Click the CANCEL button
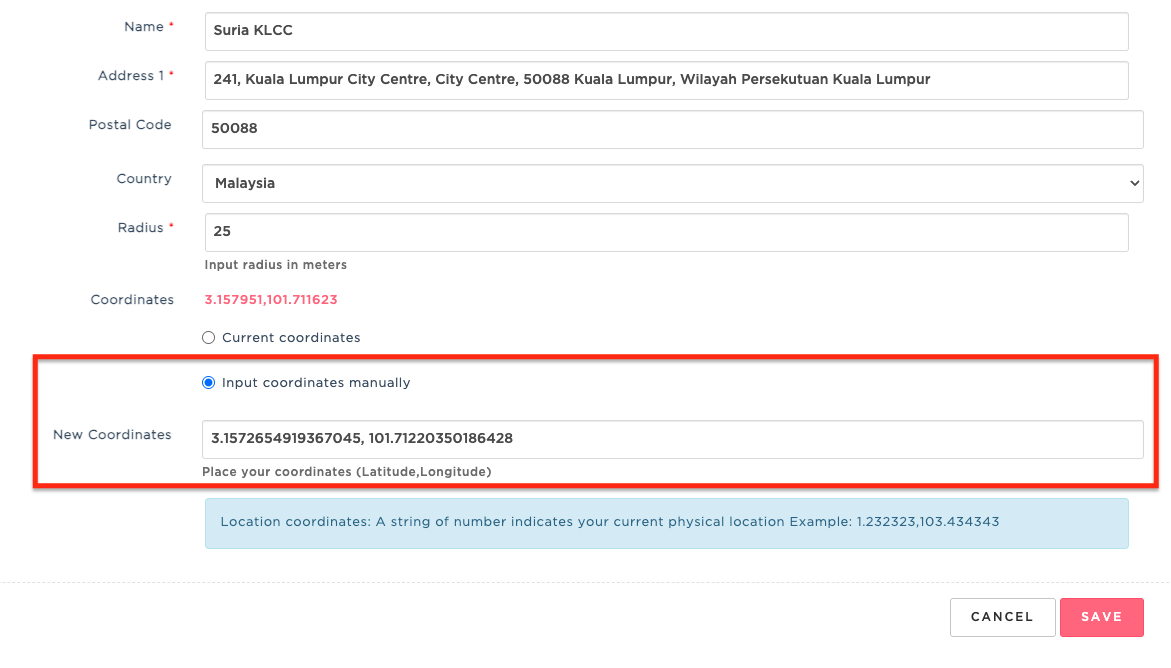 pos(1002,617)
